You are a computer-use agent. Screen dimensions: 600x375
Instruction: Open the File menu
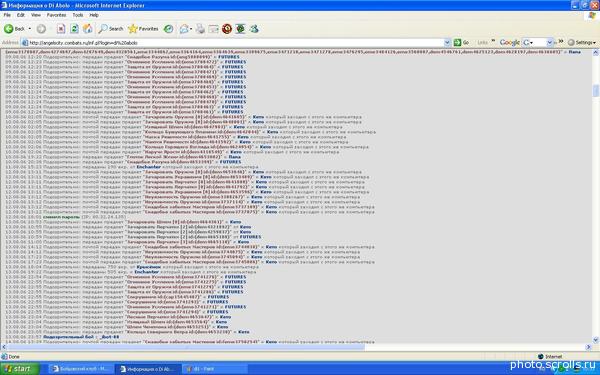(7, 15)
